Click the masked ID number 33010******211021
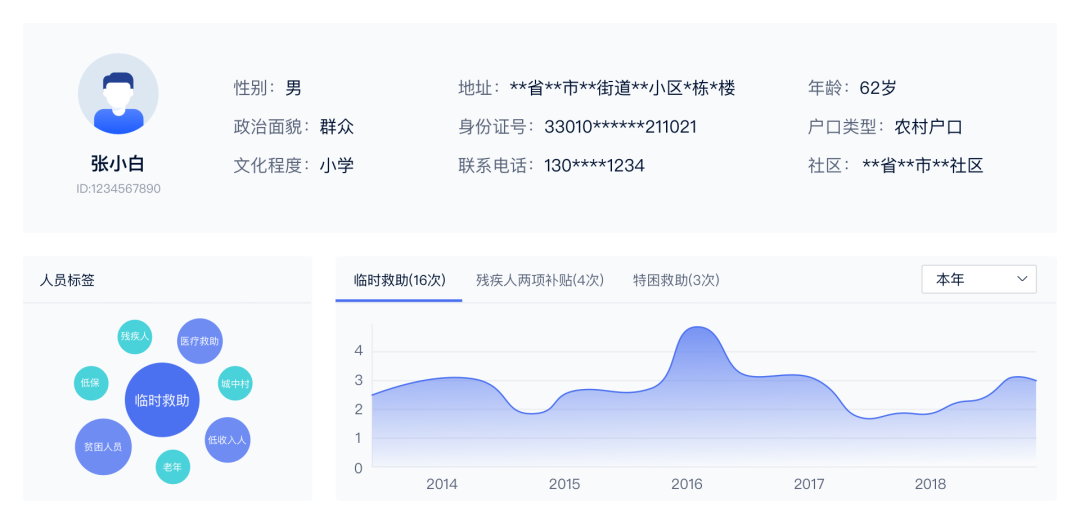The image size is (1080, 525). (x=620, y=127)
